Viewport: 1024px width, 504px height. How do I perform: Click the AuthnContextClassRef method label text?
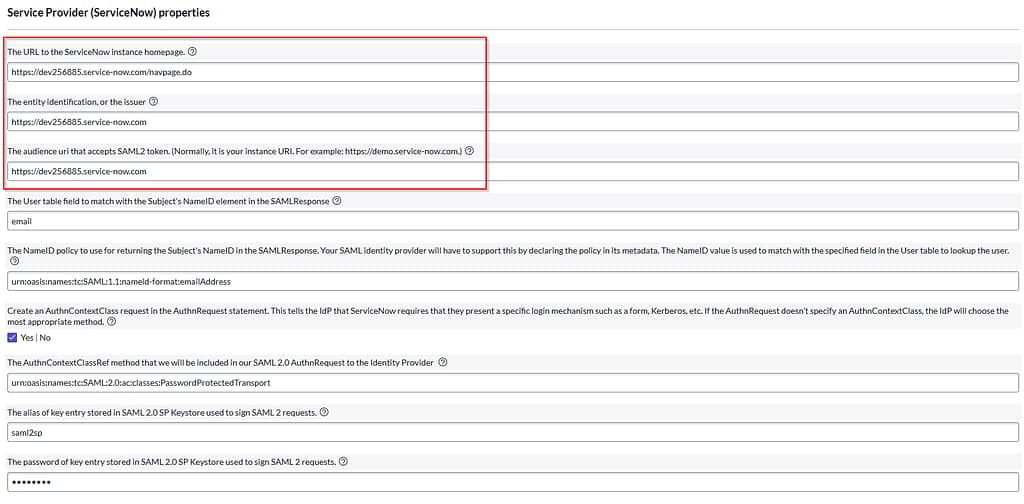[221, 362]
